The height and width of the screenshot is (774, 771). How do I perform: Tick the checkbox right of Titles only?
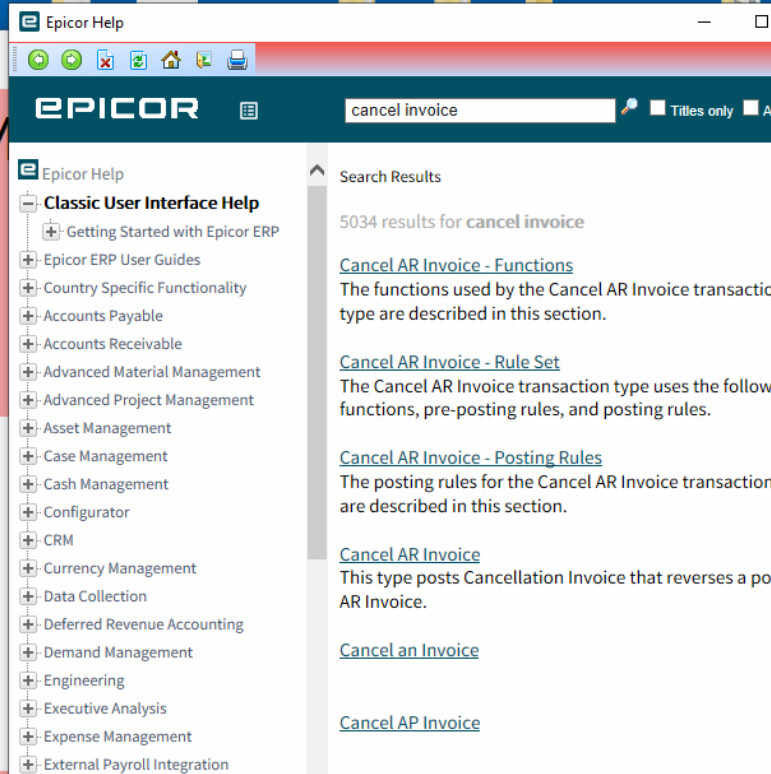click(751, 108)
